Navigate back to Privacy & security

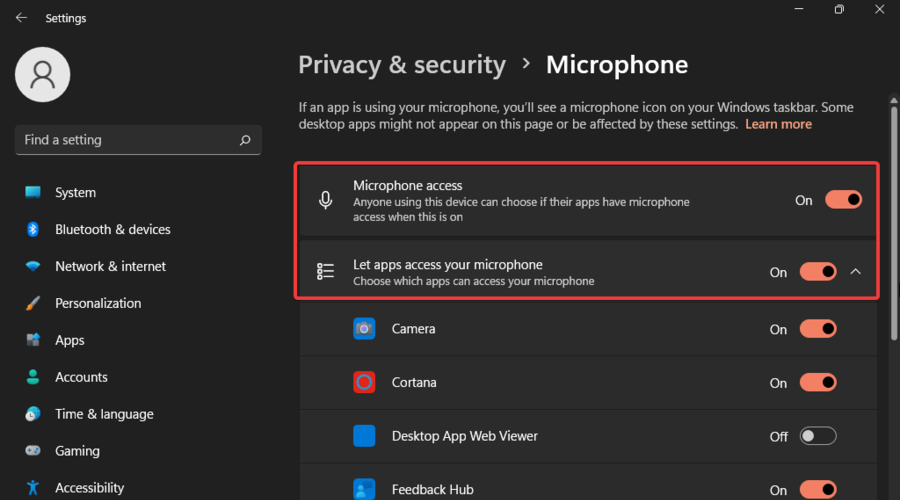click(x=402, y=65)
